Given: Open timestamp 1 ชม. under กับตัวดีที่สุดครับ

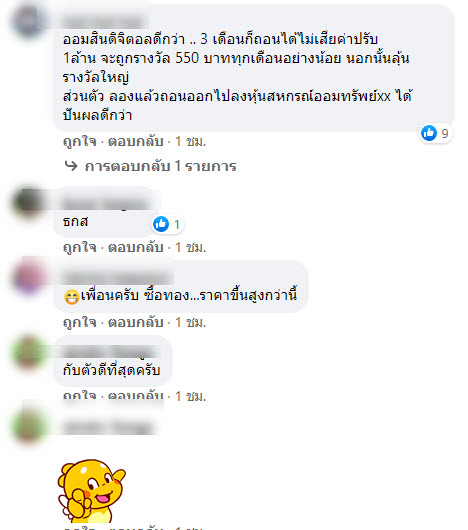Looking at the screenshot, I should (190, 396).
